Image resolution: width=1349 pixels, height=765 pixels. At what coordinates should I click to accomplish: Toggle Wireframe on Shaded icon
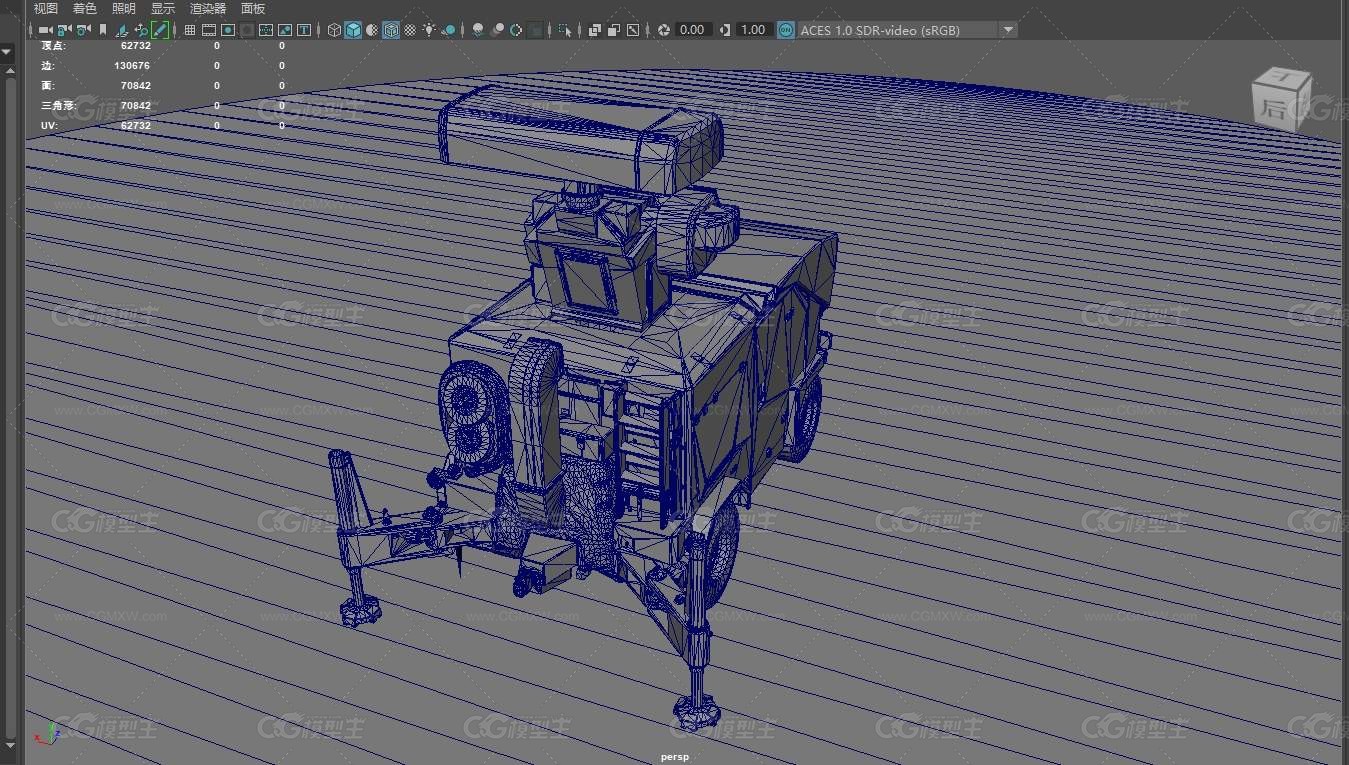coord(391,30)
